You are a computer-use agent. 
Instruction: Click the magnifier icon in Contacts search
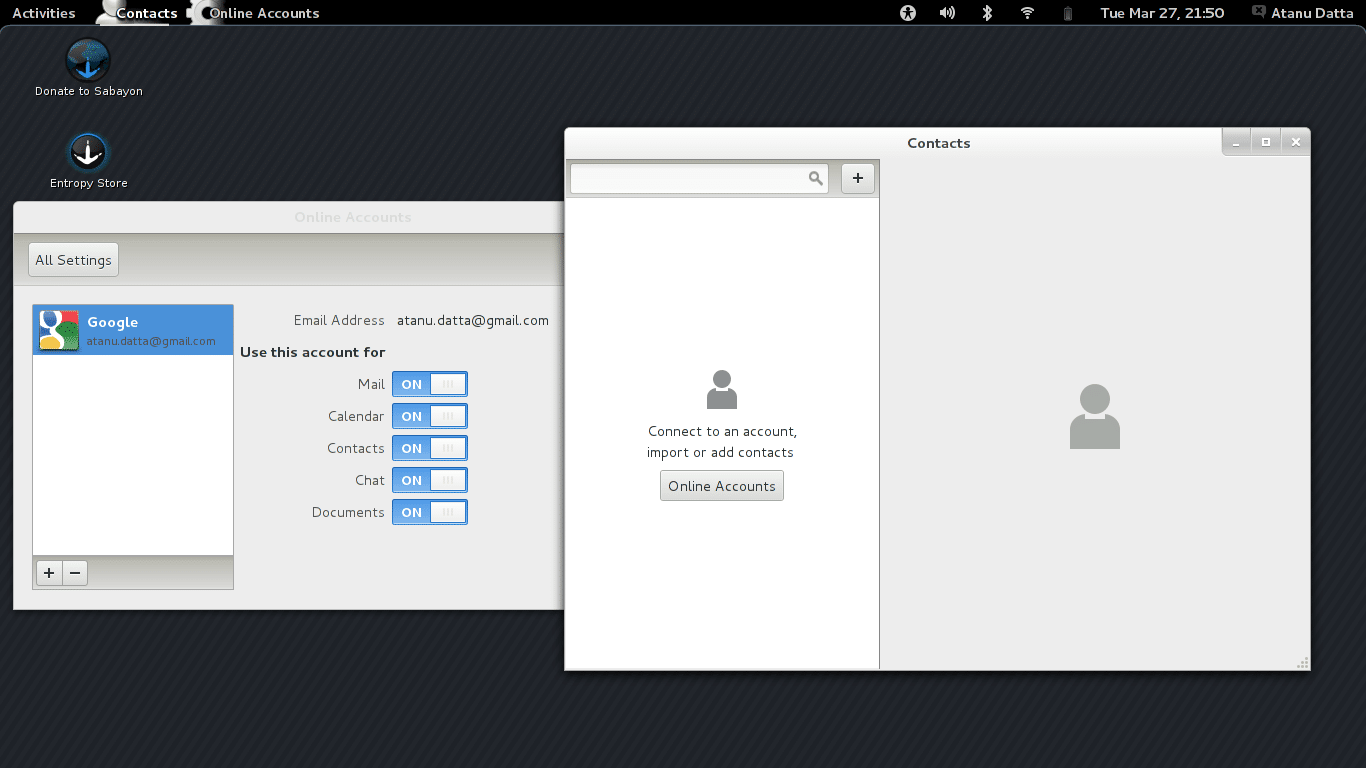[x=816, y=178]
